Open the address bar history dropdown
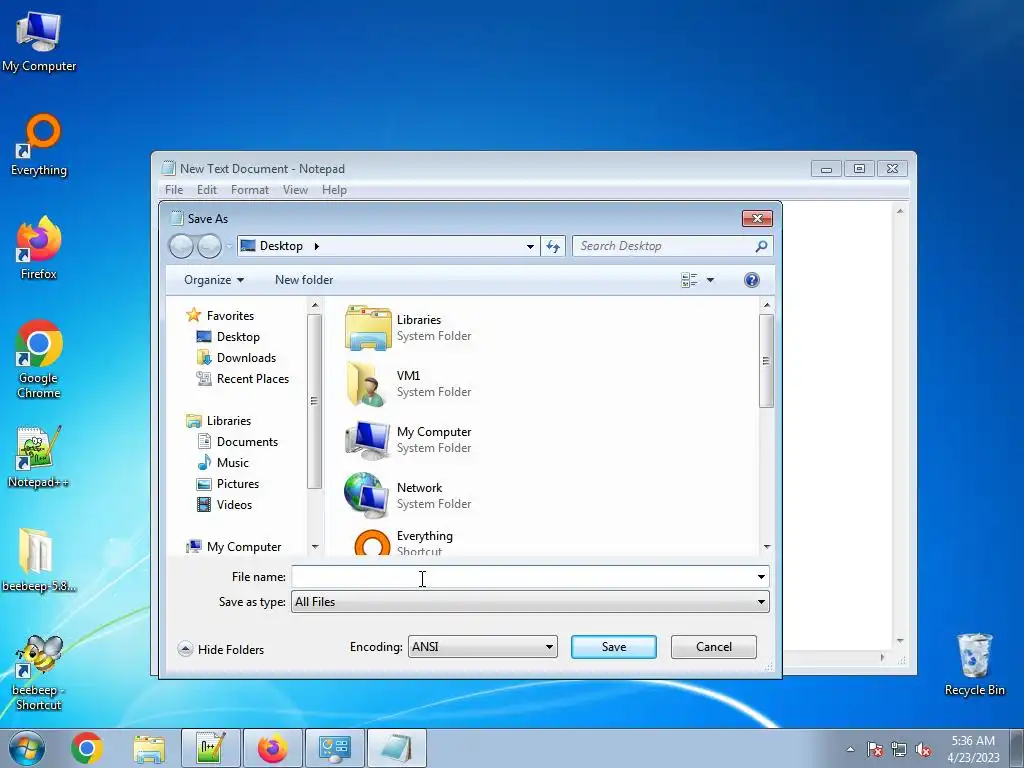Screen dimensions: 1024x768 tap(530, 246)
